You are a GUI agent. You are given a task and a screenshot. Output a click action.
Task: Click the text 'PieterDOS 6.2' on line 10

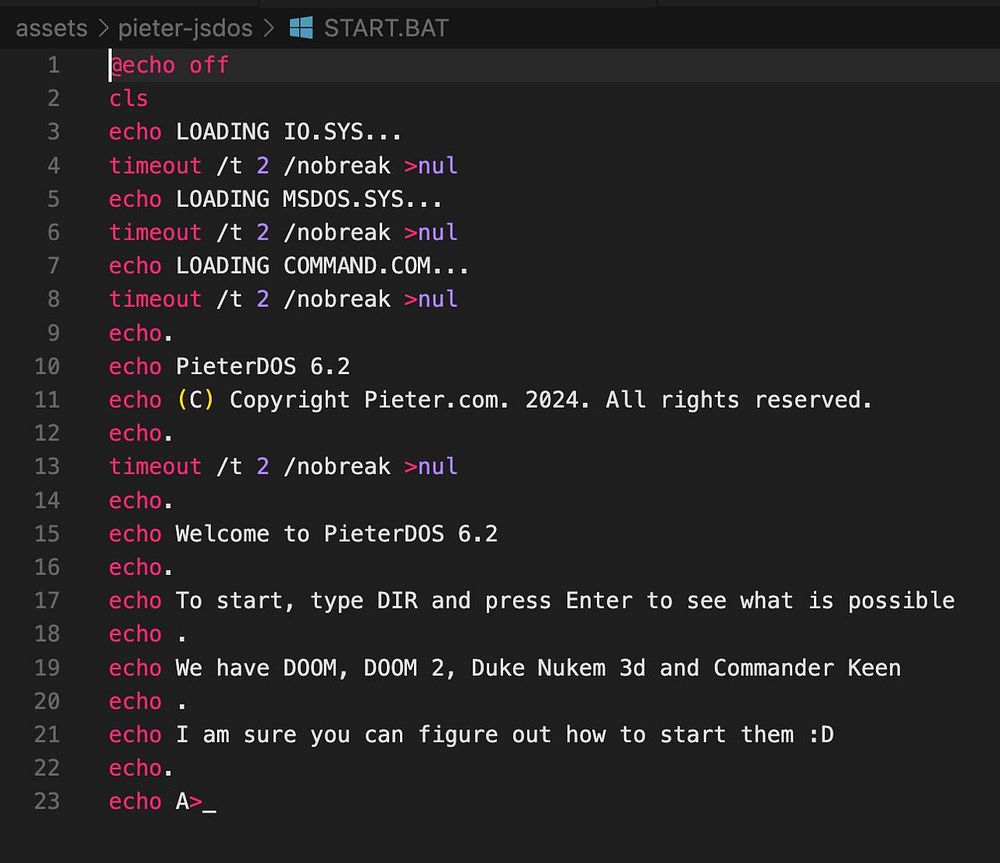click(263, 366)
